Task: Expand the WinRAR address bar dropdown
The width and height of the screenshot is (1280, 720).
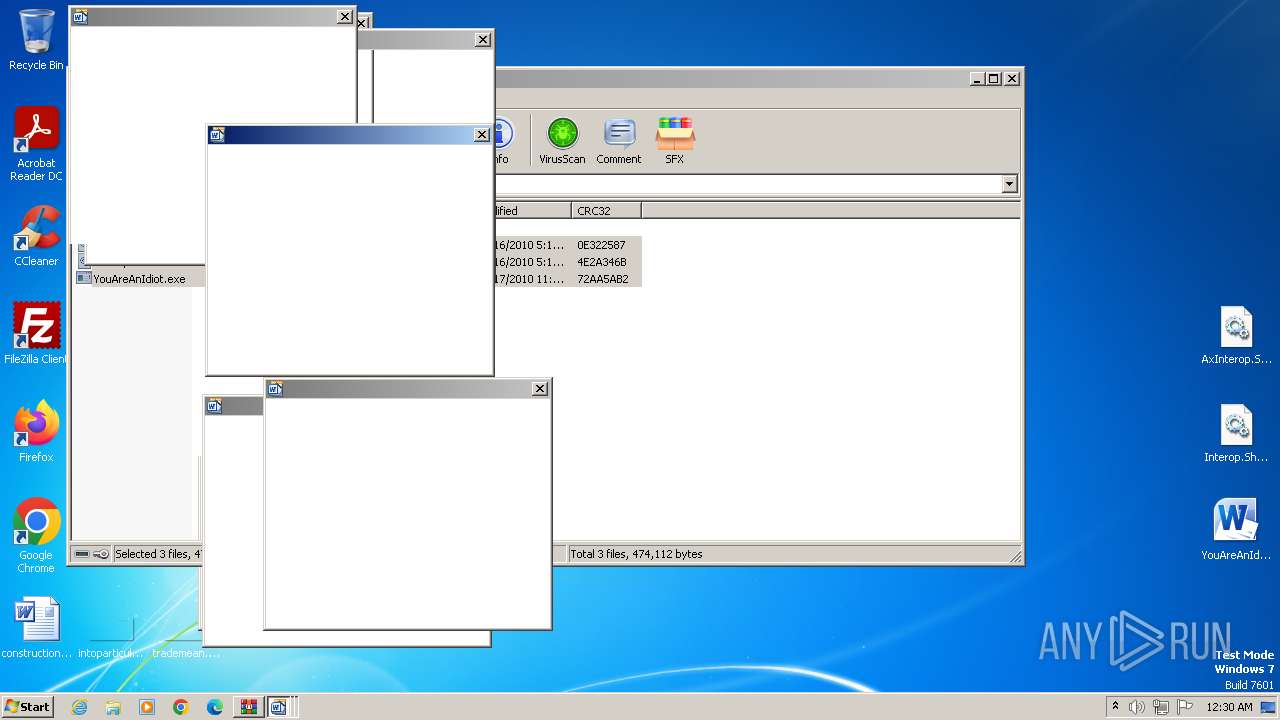Action: 1009,184
